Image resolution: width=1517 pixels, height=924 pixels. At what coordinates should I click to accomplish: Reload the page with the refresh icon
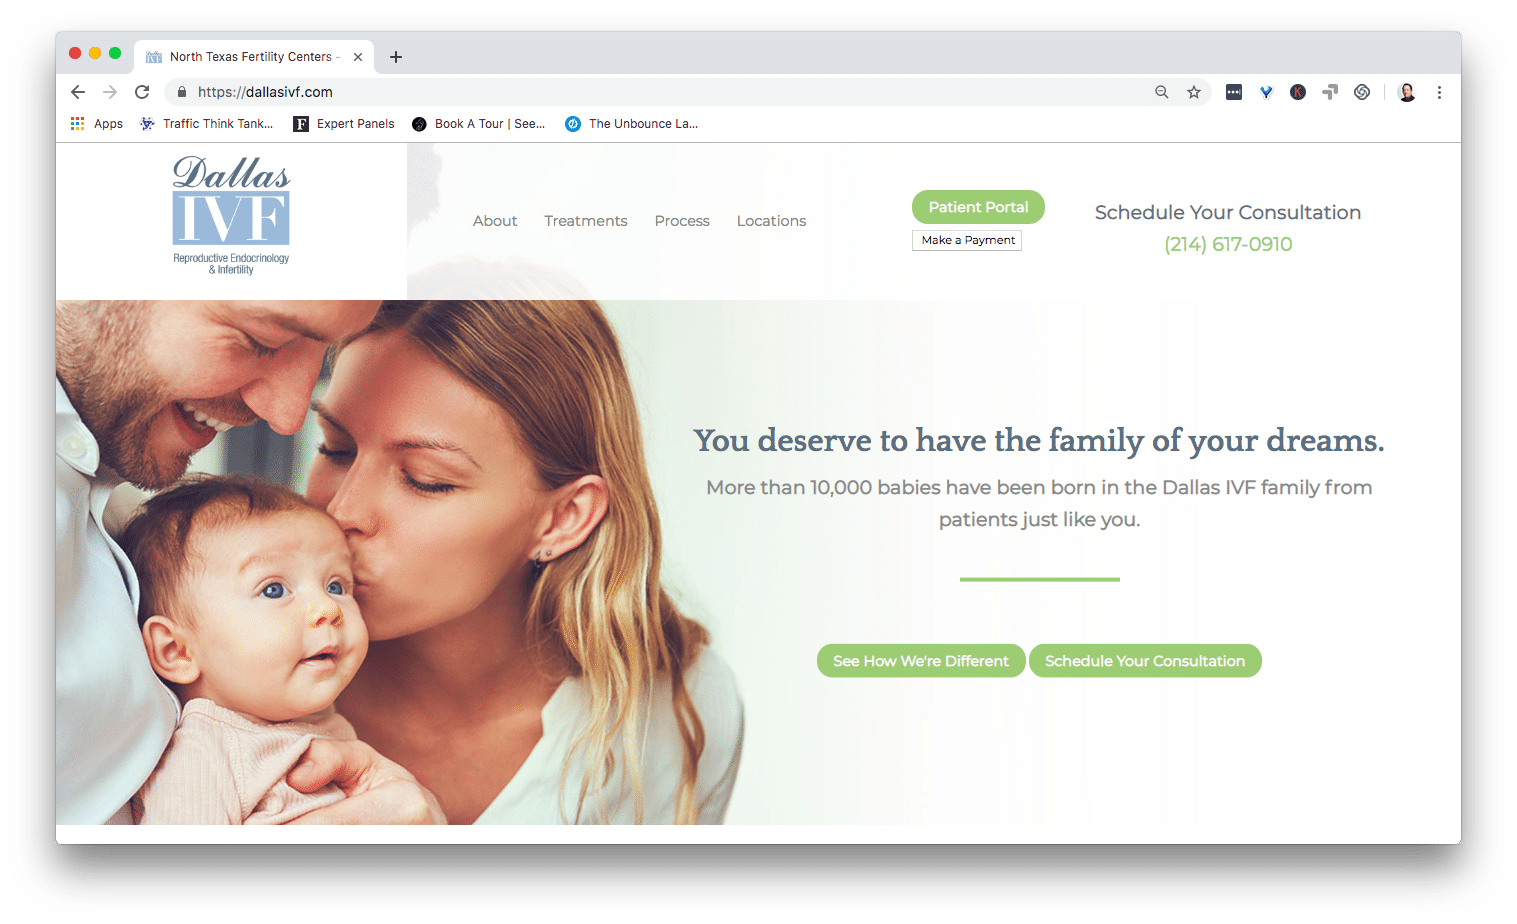coord(142,92)
